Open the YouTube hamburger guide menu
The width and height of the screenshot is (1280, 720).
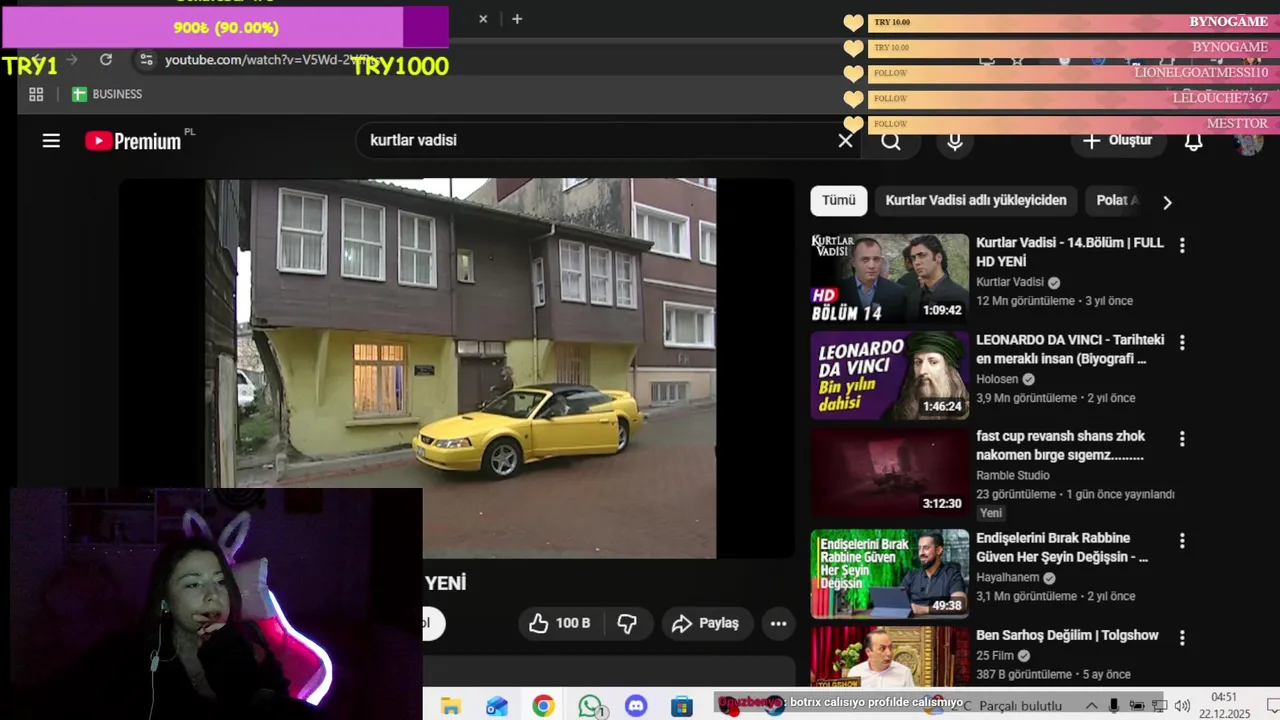[51, 141]
